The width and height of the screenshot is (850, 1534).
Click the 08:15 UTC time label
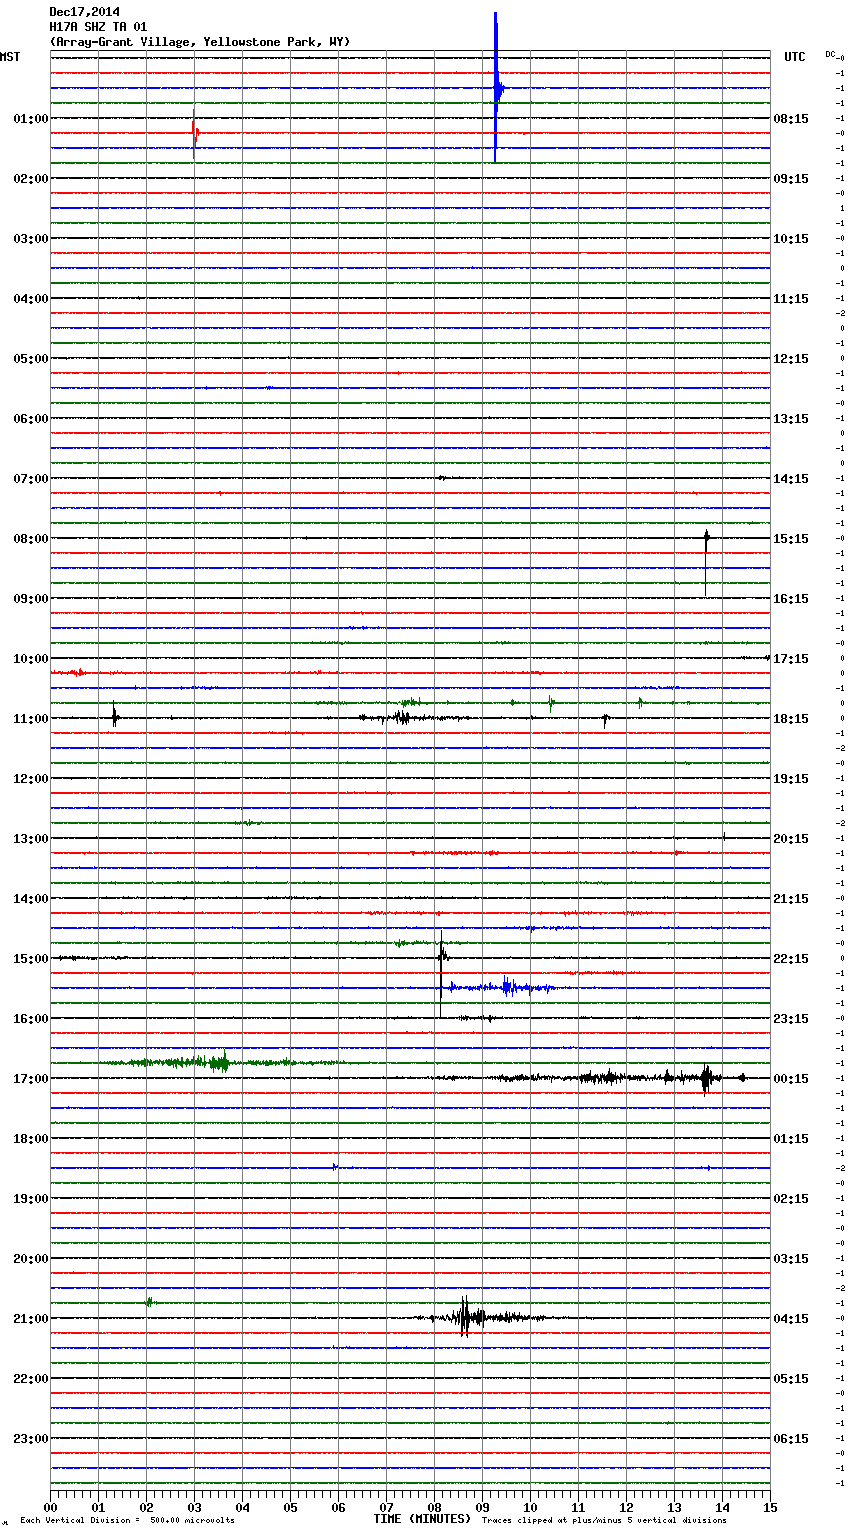coord(791,119)
